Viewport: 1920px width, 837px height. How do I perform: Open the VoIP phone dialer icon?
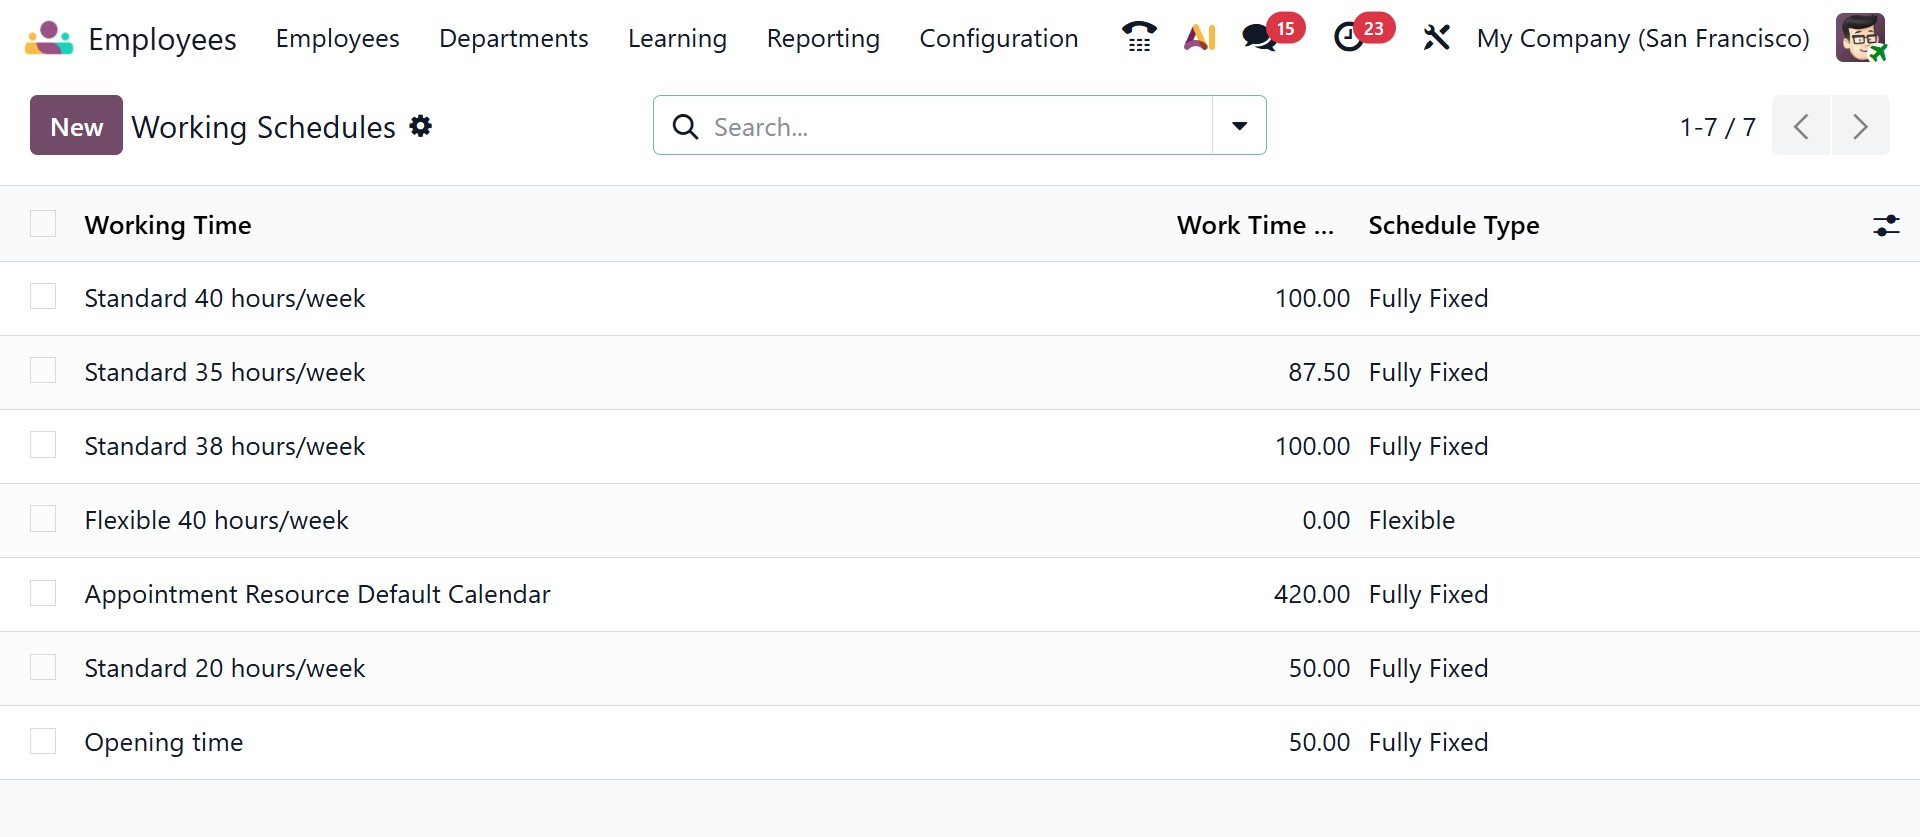tap(1138, 38)
